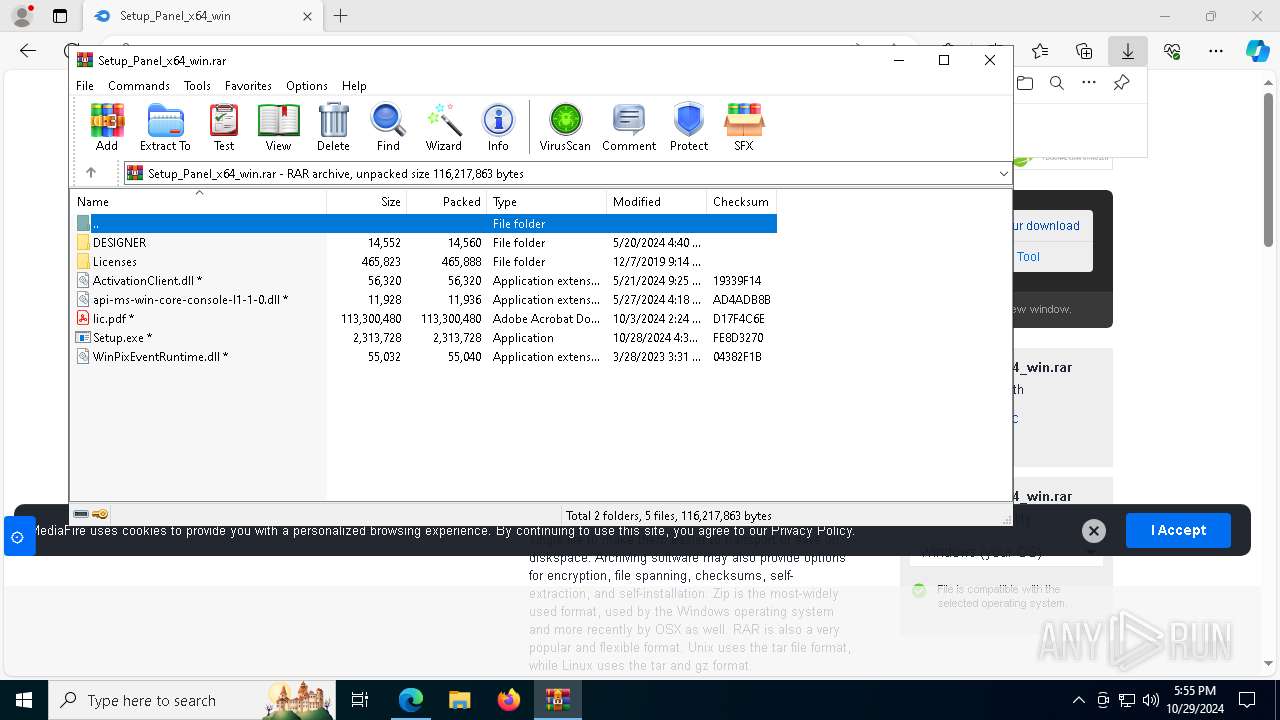
Task: Sort files by Name column header
Action: 199,201
